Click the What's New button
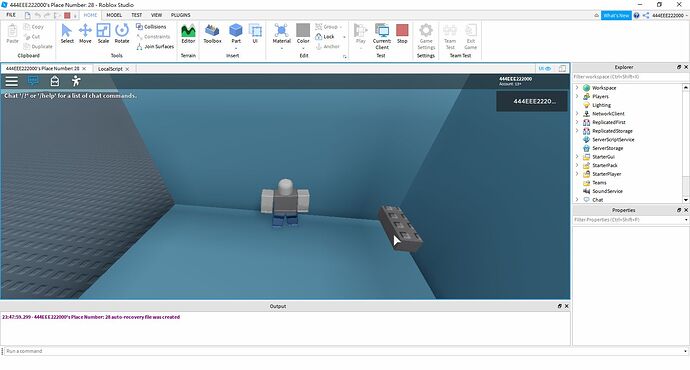Image resolution: width=690 pixels, height=370 pixels. coord(616,15)
